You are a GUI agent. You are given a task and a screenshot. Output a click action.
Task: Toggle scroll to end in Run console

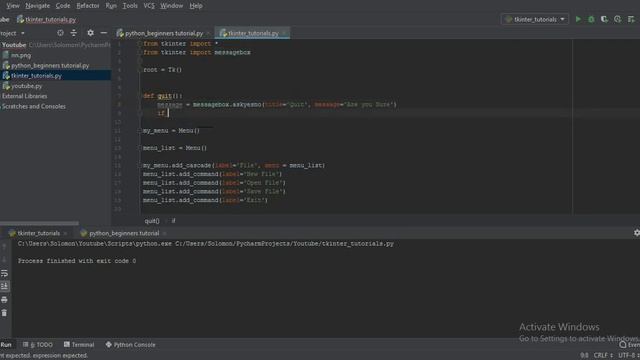pyautogui.click(x=4, y=286)
